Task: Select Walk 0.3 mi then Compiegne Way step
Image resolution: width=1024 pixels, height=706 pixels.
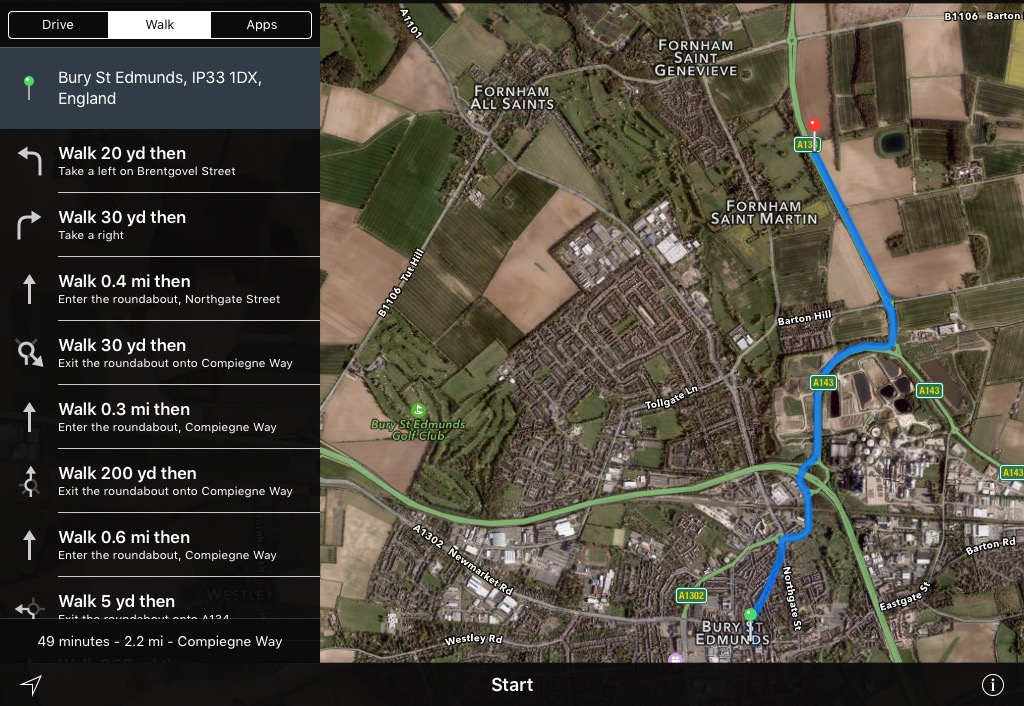Action: pos(160,417)
